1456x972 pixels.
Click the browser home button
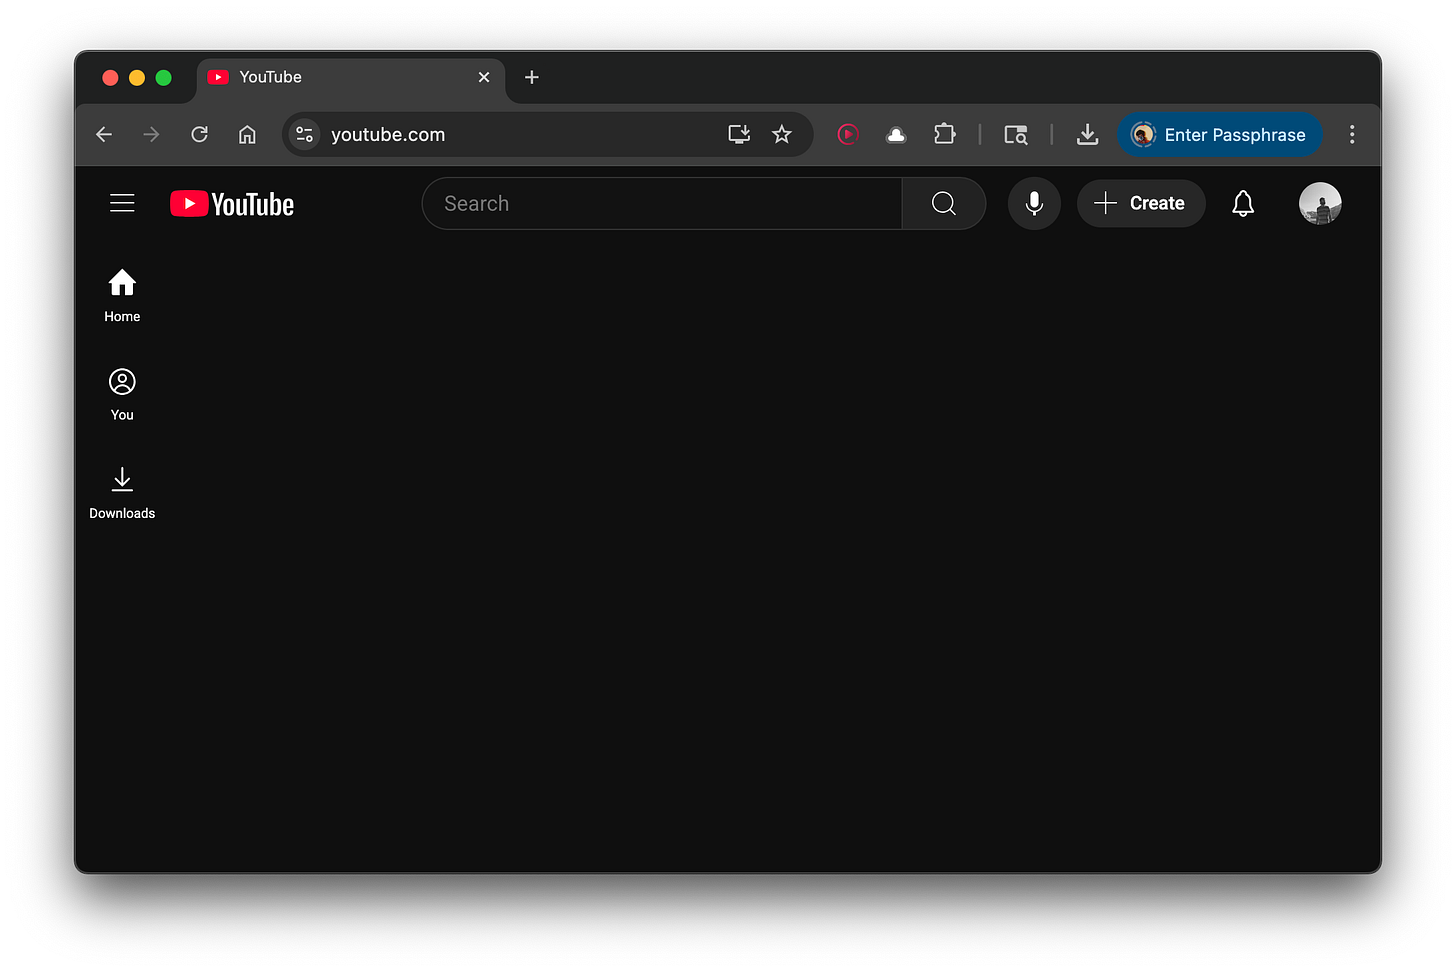(247, 134)
